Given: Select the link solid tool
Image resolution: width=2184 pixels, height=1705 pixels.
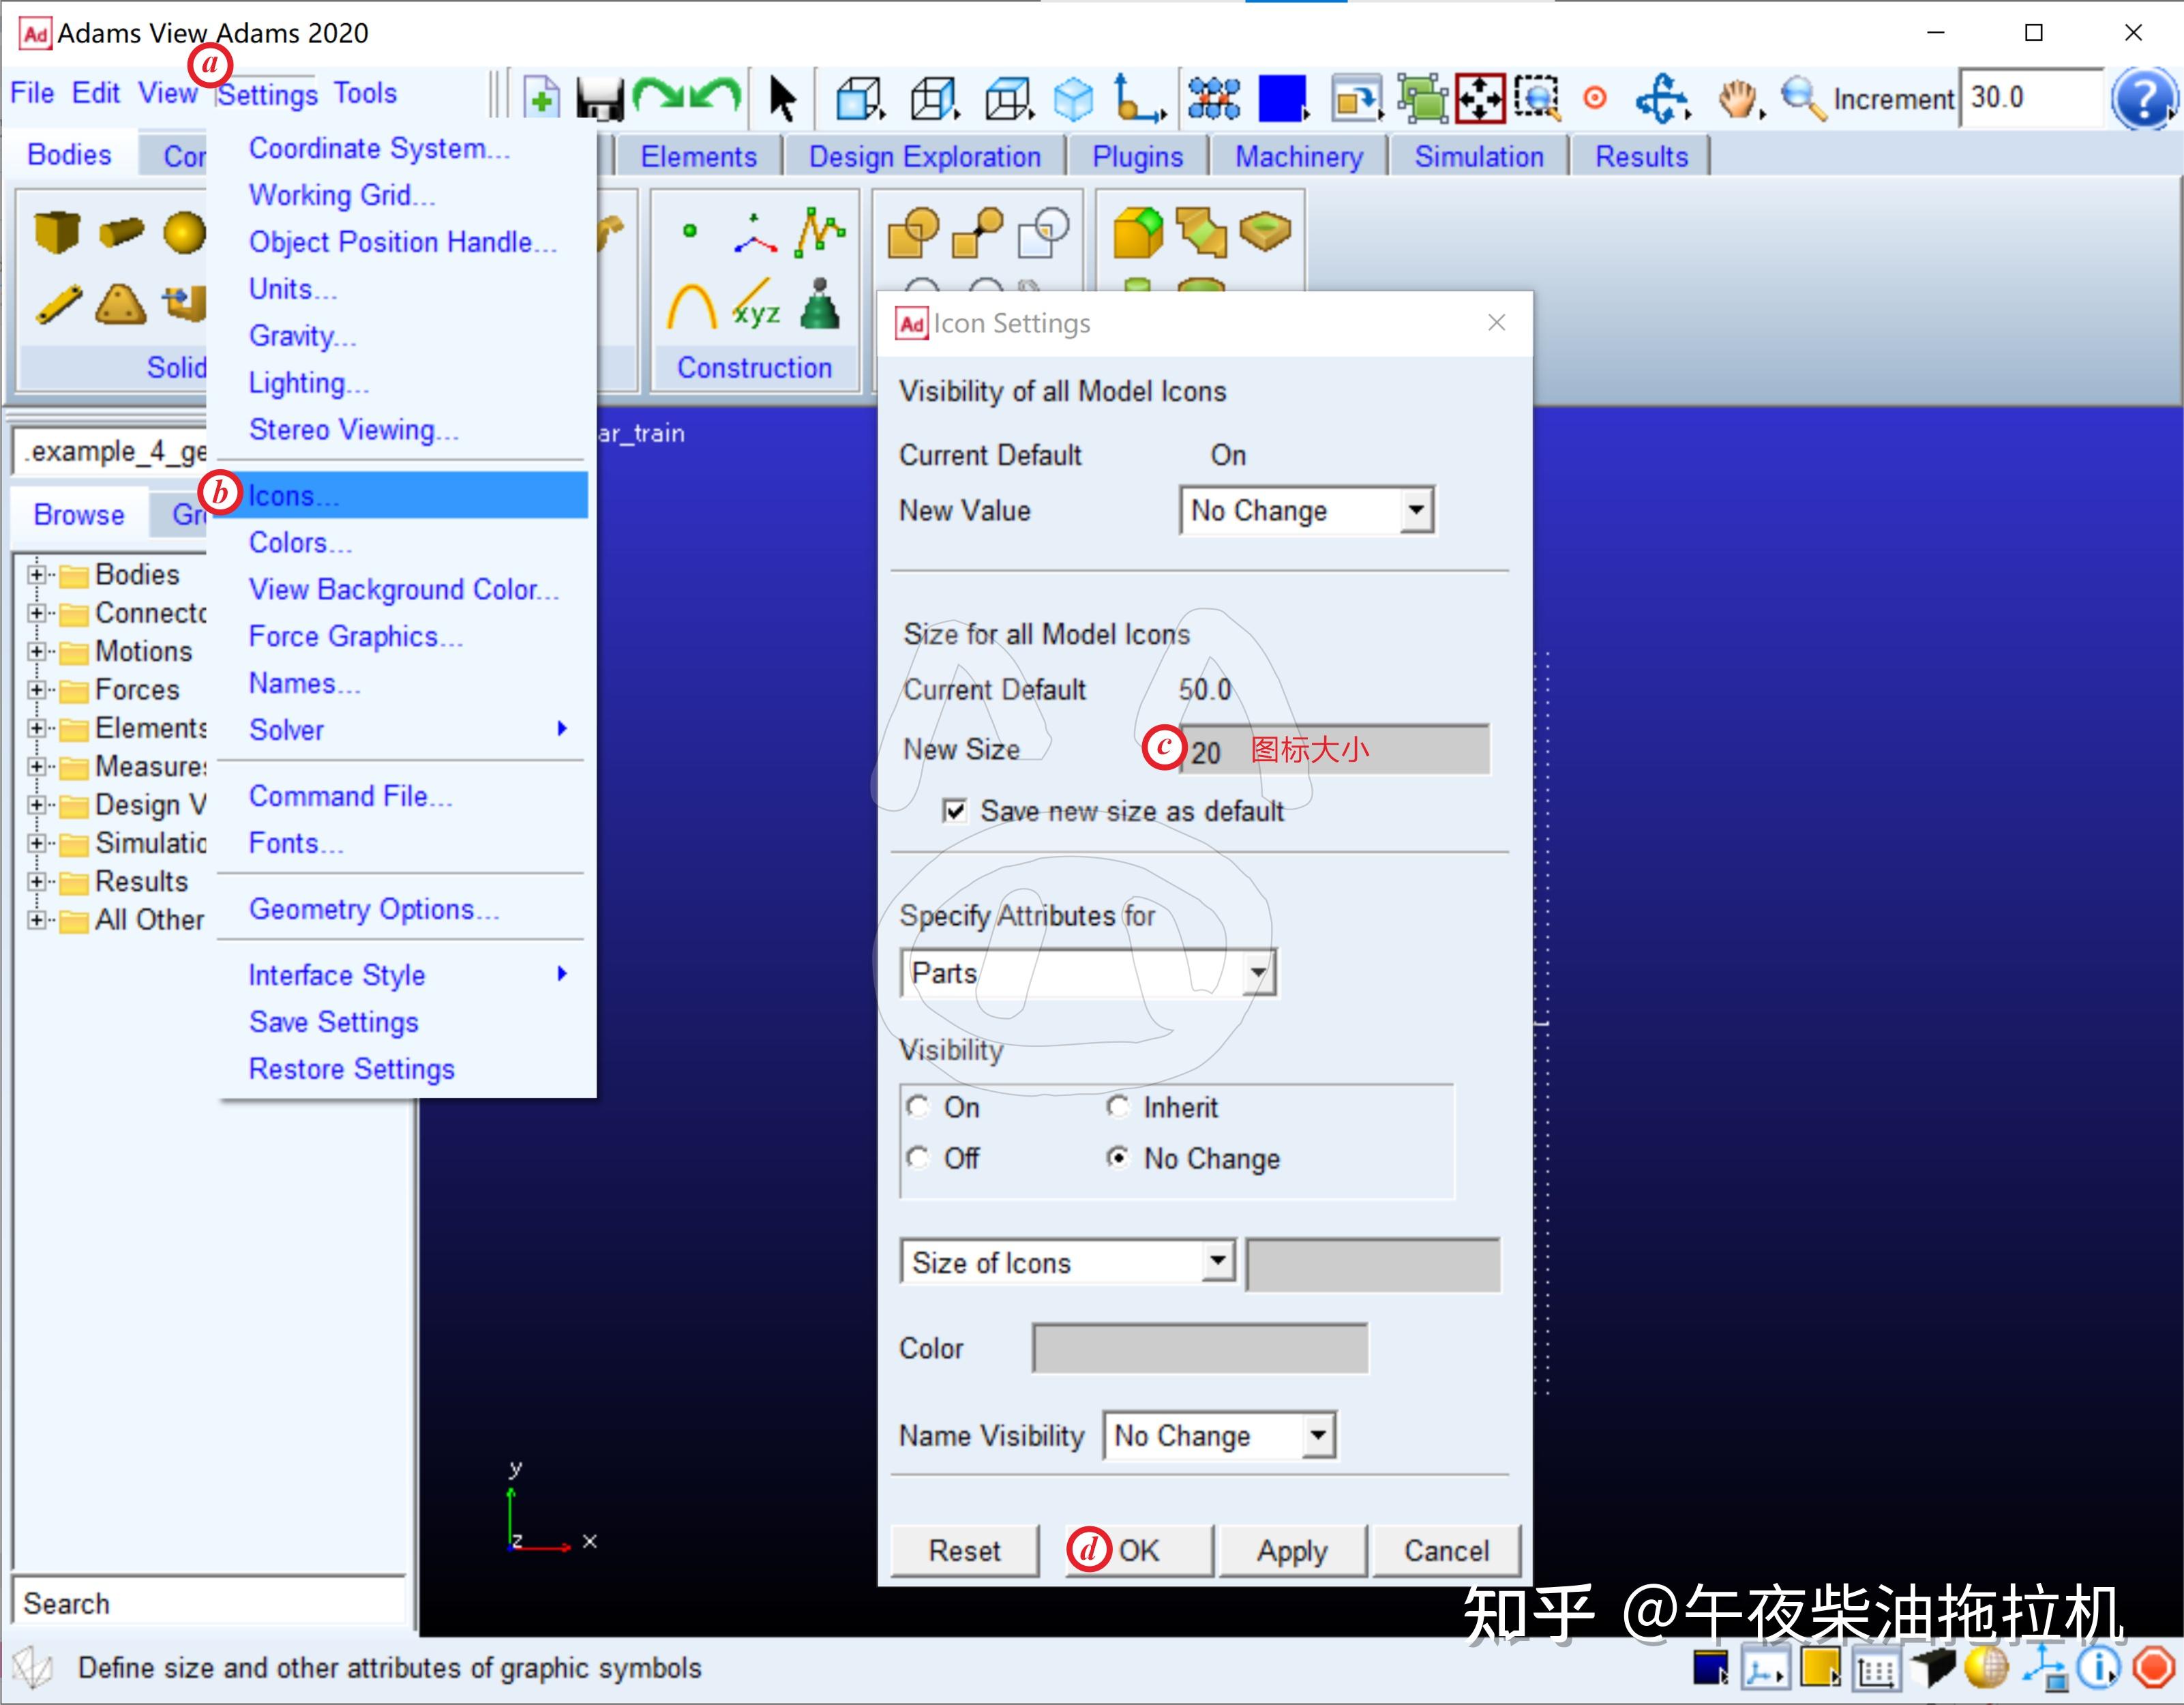Looking at the screenshot, I should (x=59, y=305).
